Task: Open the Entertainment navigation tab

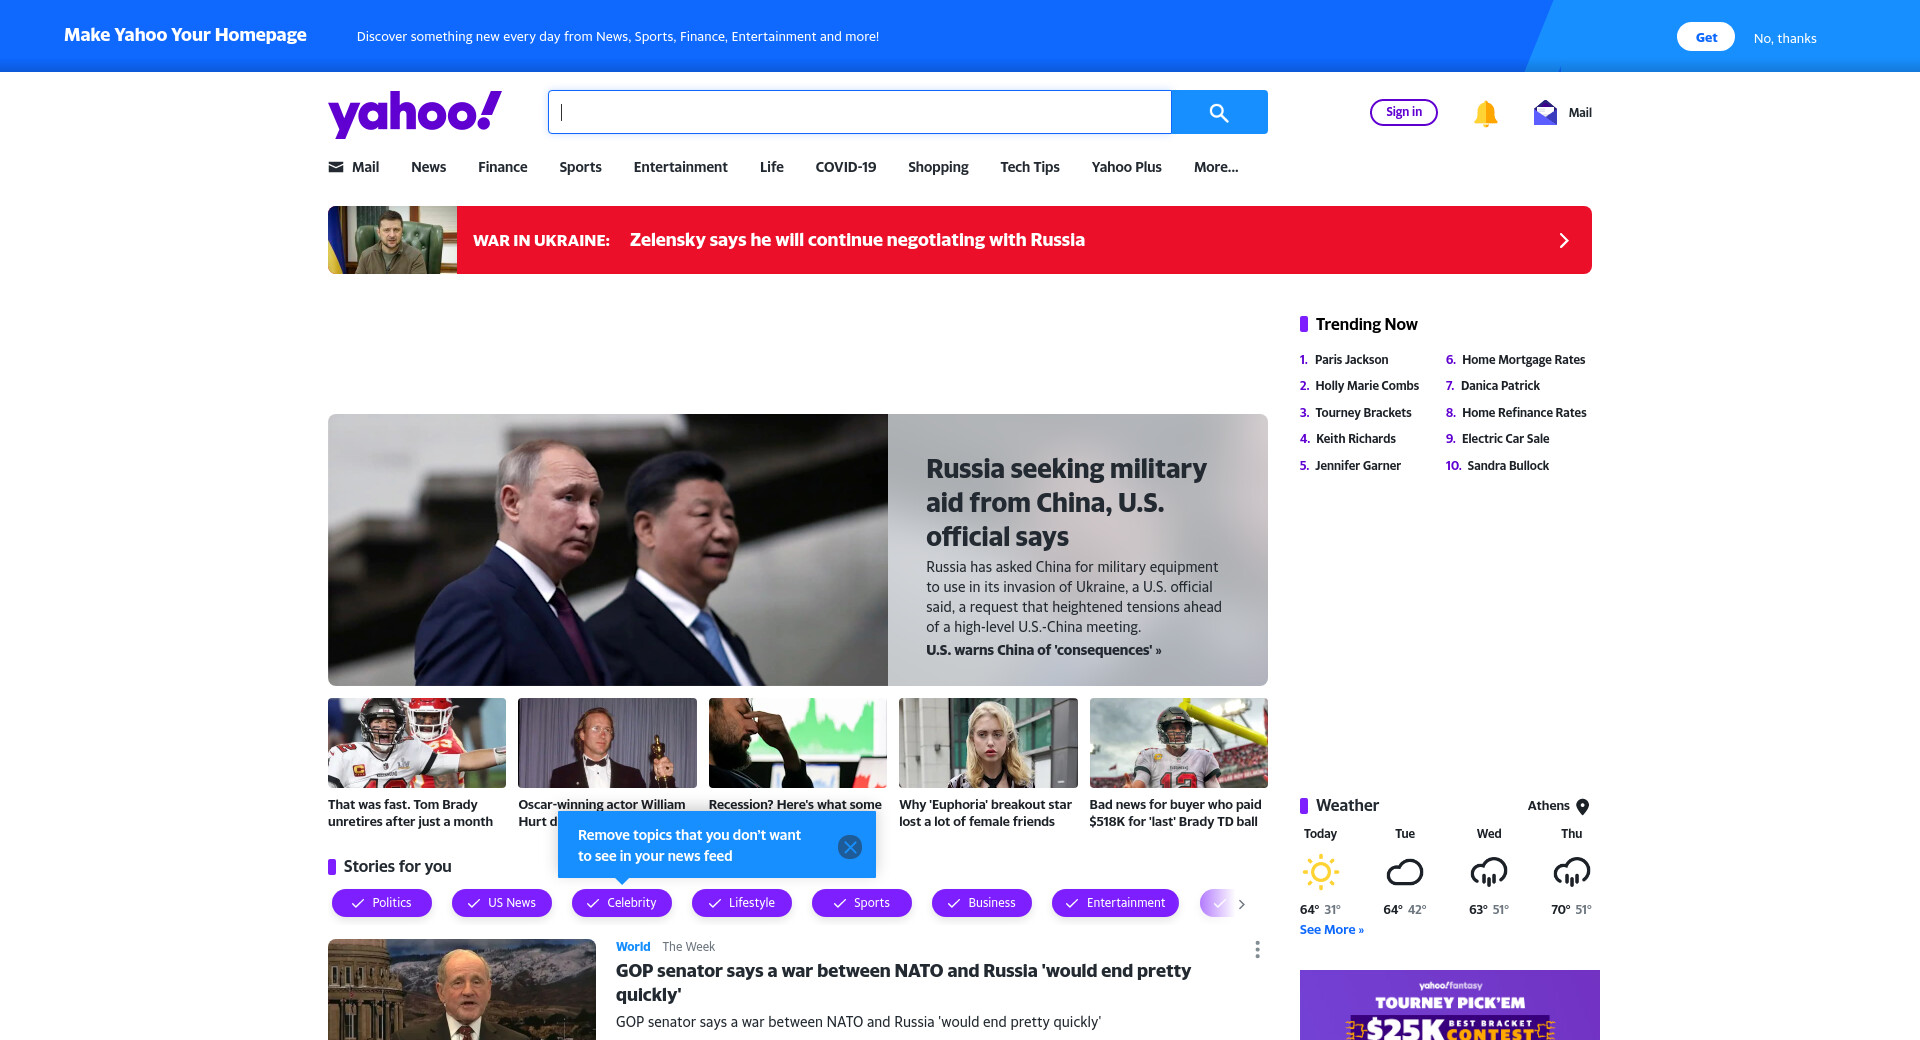Action: pos(680,167)
